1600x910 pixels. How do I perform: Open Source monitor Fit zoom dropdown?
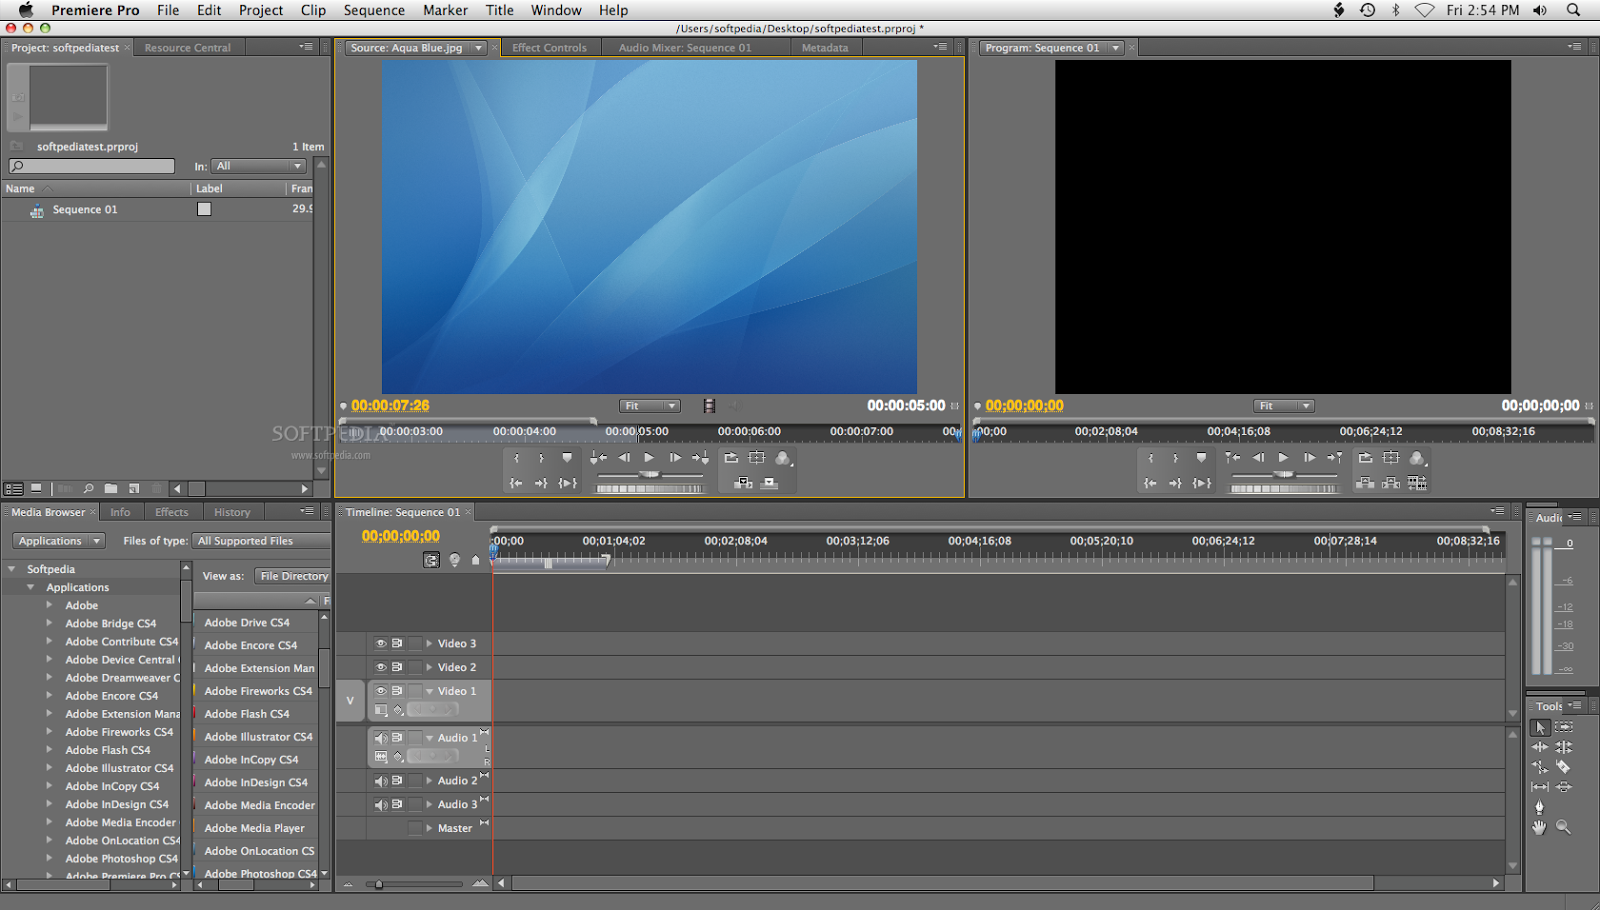point(649,406)
